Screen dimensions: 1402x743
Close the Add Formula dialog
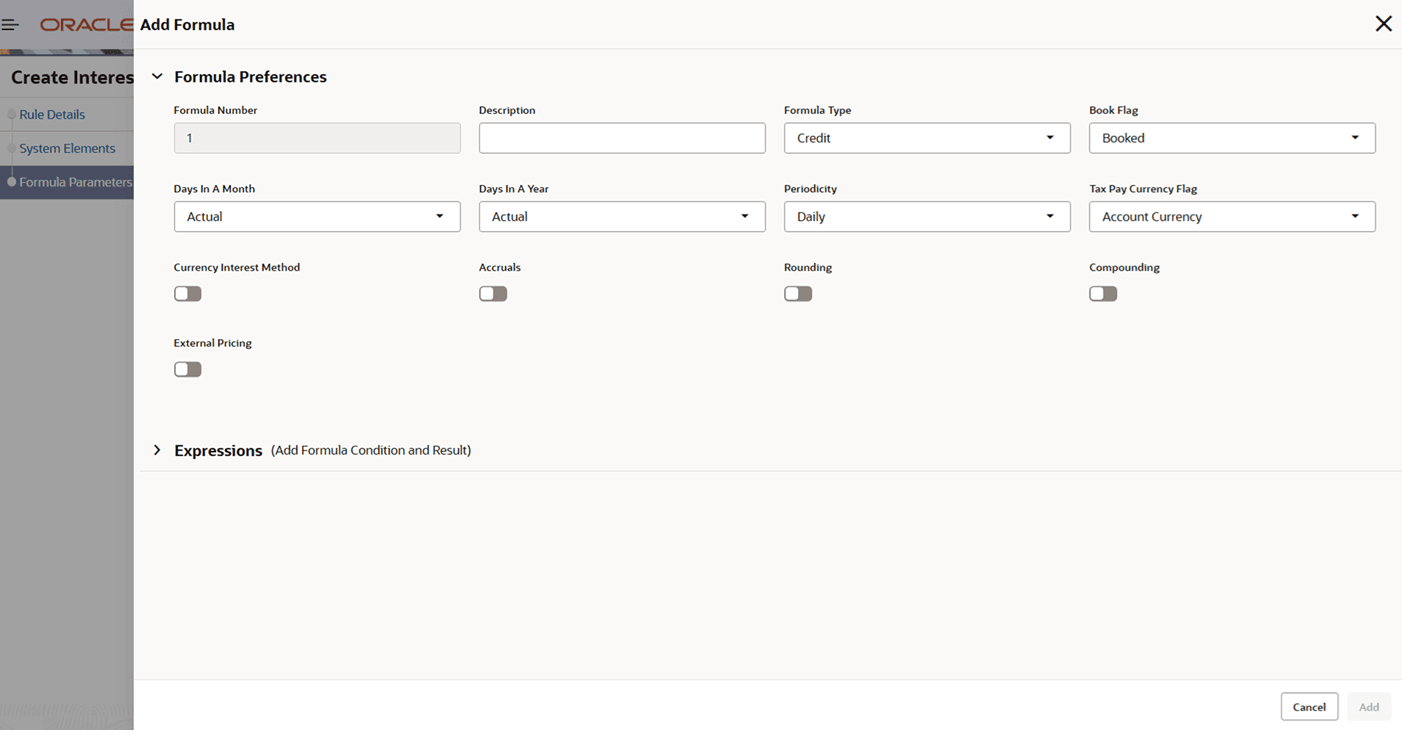coord(1383,24)
